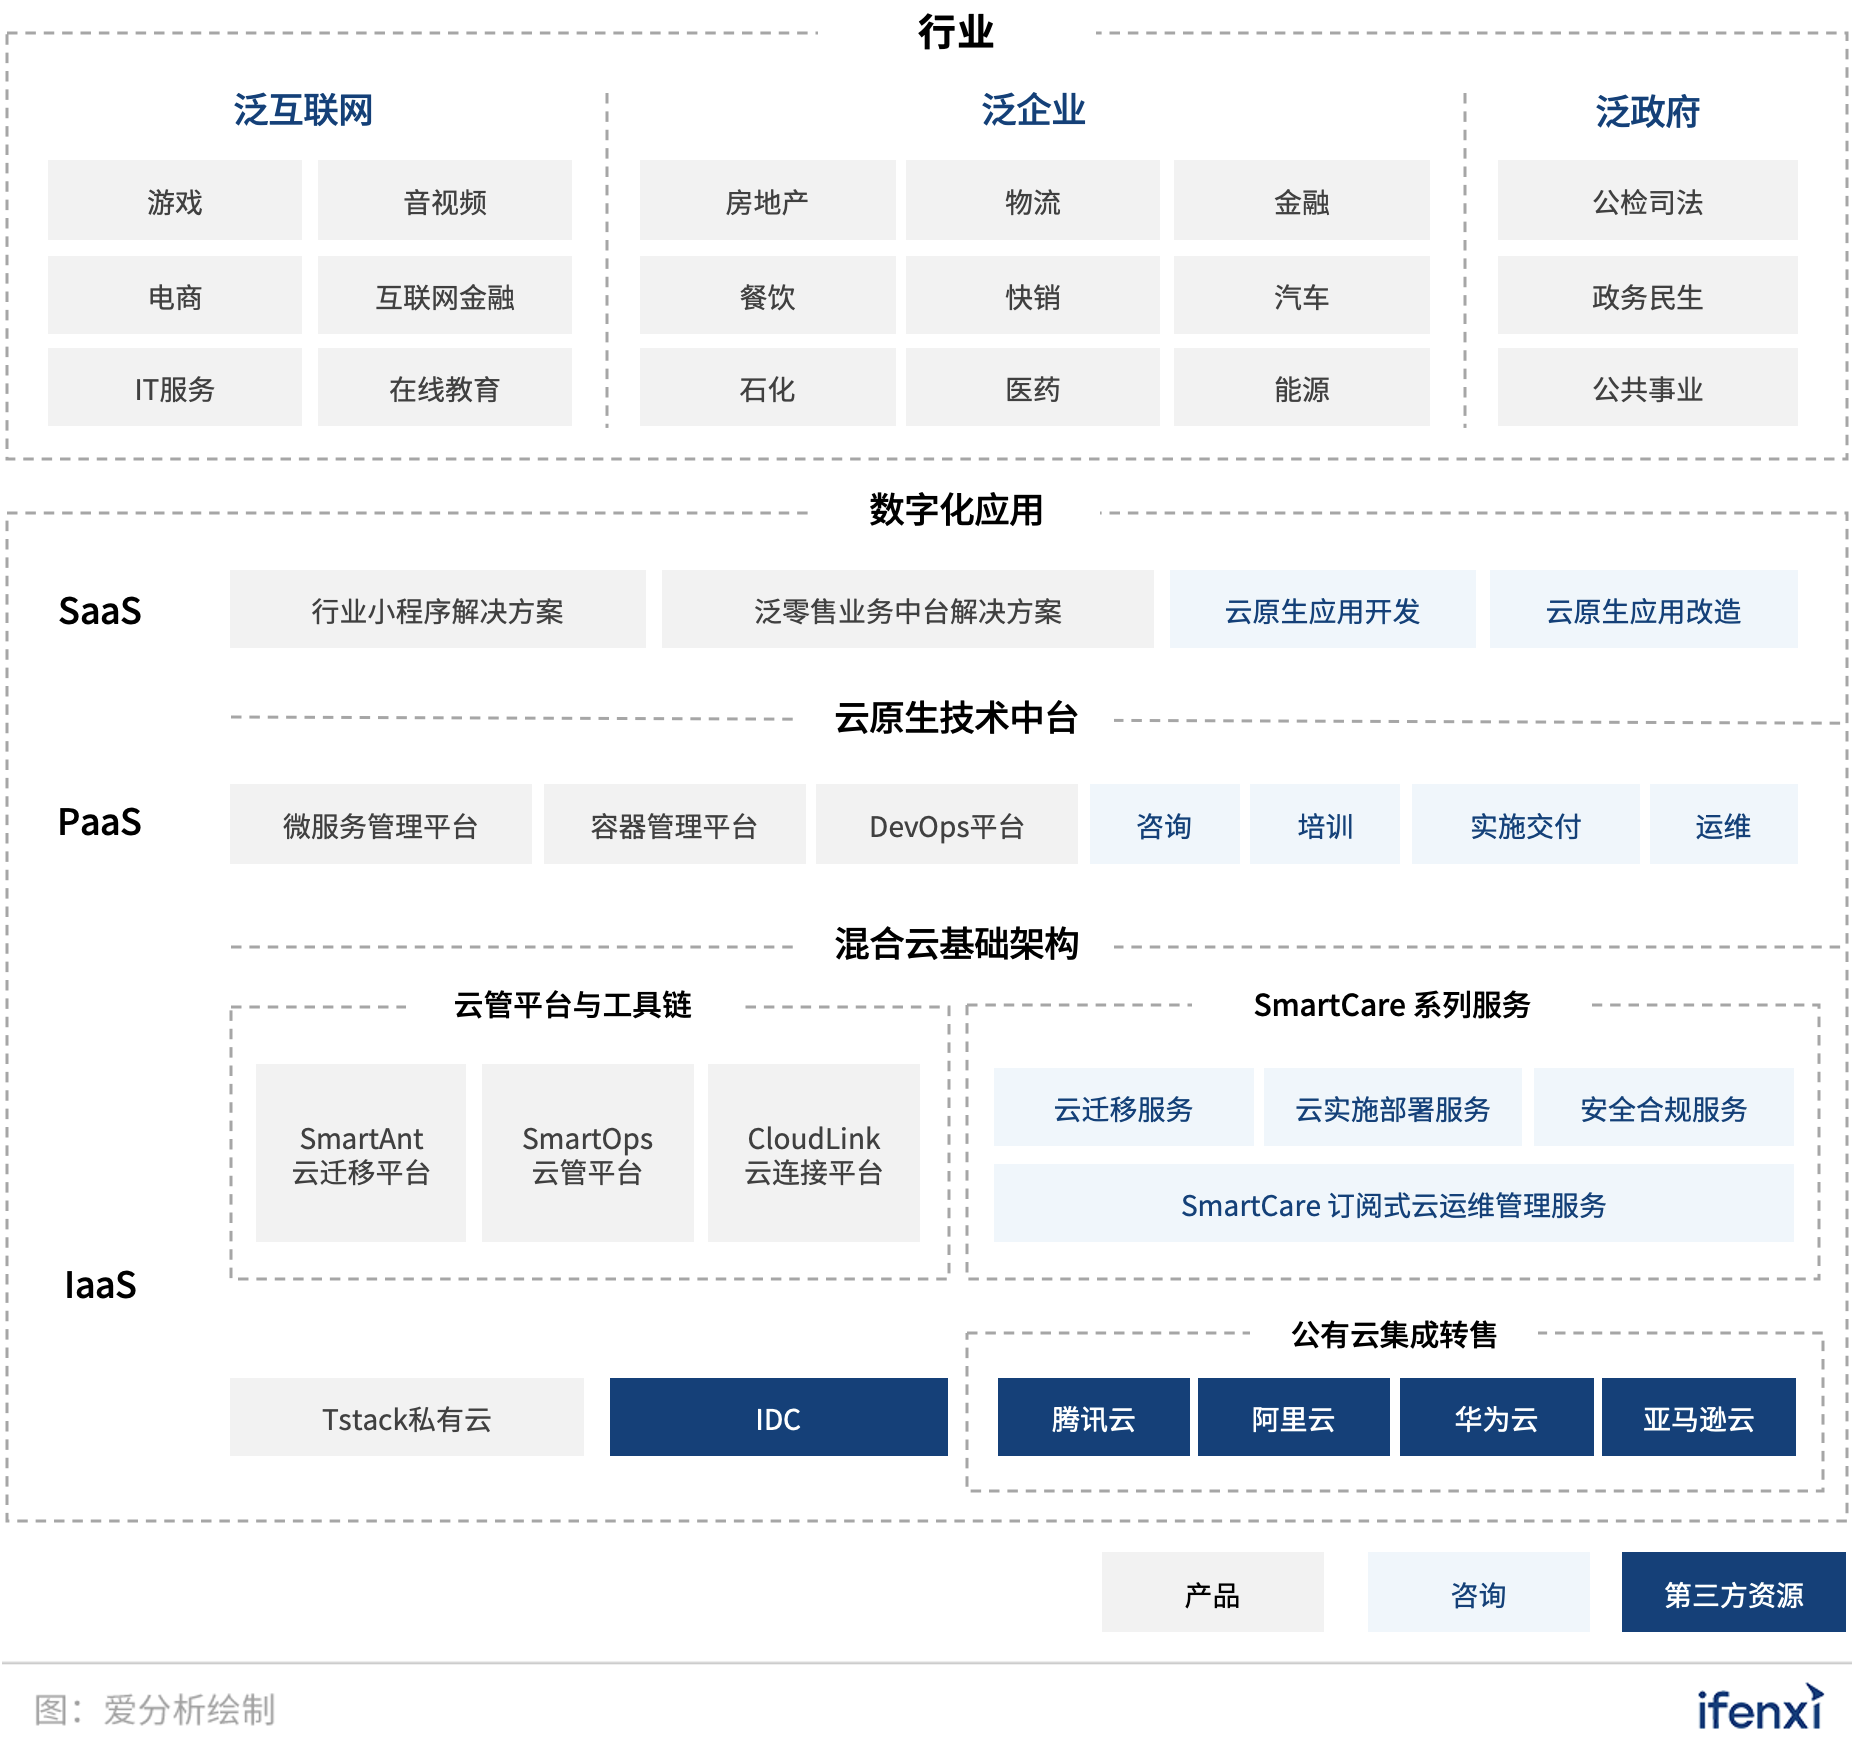Select the 房地产 industry tile
Screen dimensions: 1852x1744
pyautogui.click(x=767, y=200)
